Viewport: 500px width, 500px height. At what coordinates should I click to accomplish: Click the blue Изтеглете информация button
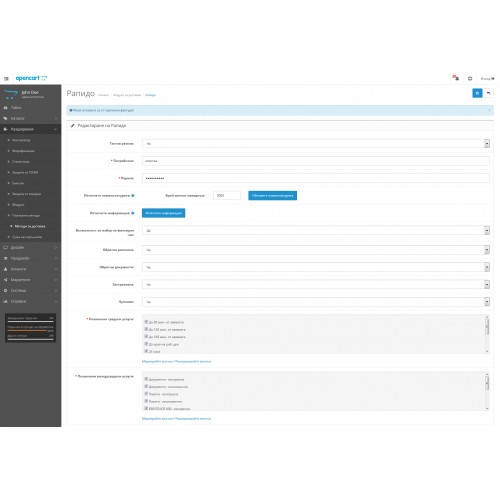pos(164,213)
